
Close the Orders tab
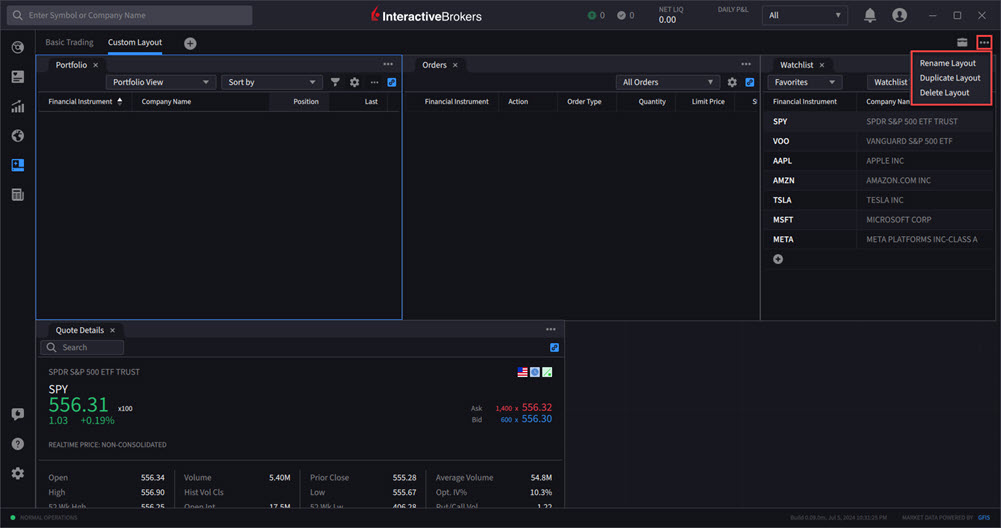pyautogui.click(x=455, y=65)
